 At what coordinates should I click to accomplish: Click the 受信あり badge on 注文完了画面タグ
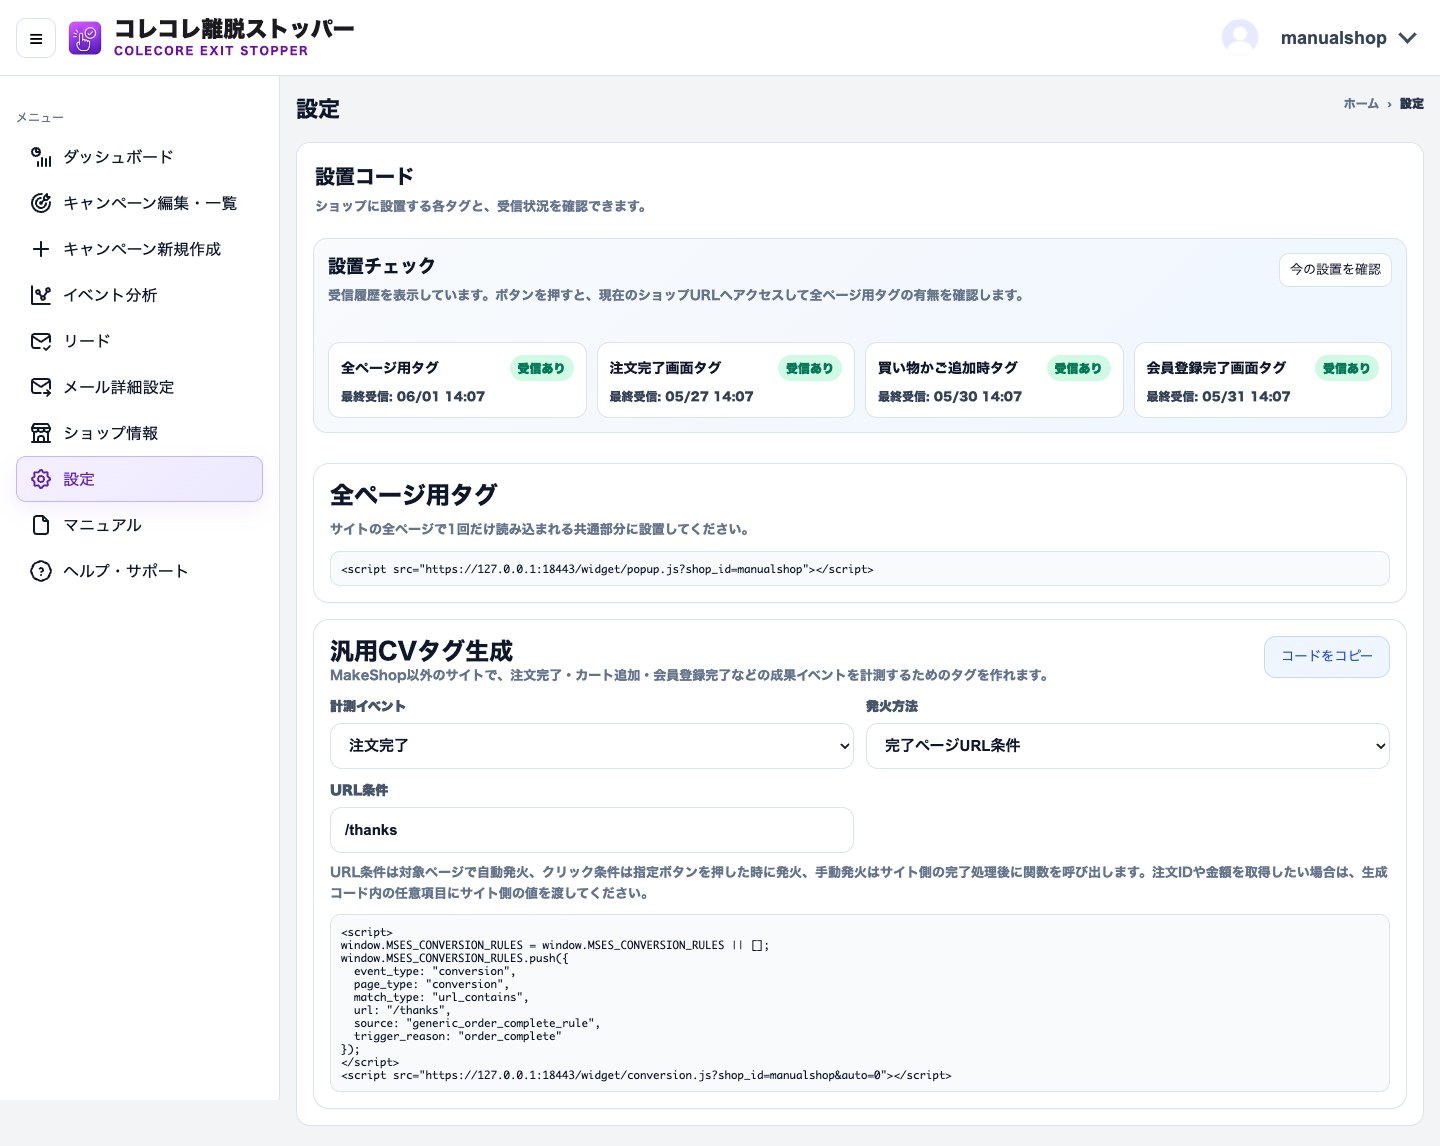pos(810,368)
